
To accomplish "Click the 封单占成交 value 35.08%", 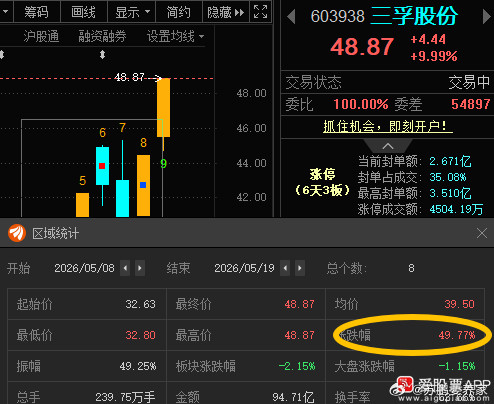I will click(448, 177).
